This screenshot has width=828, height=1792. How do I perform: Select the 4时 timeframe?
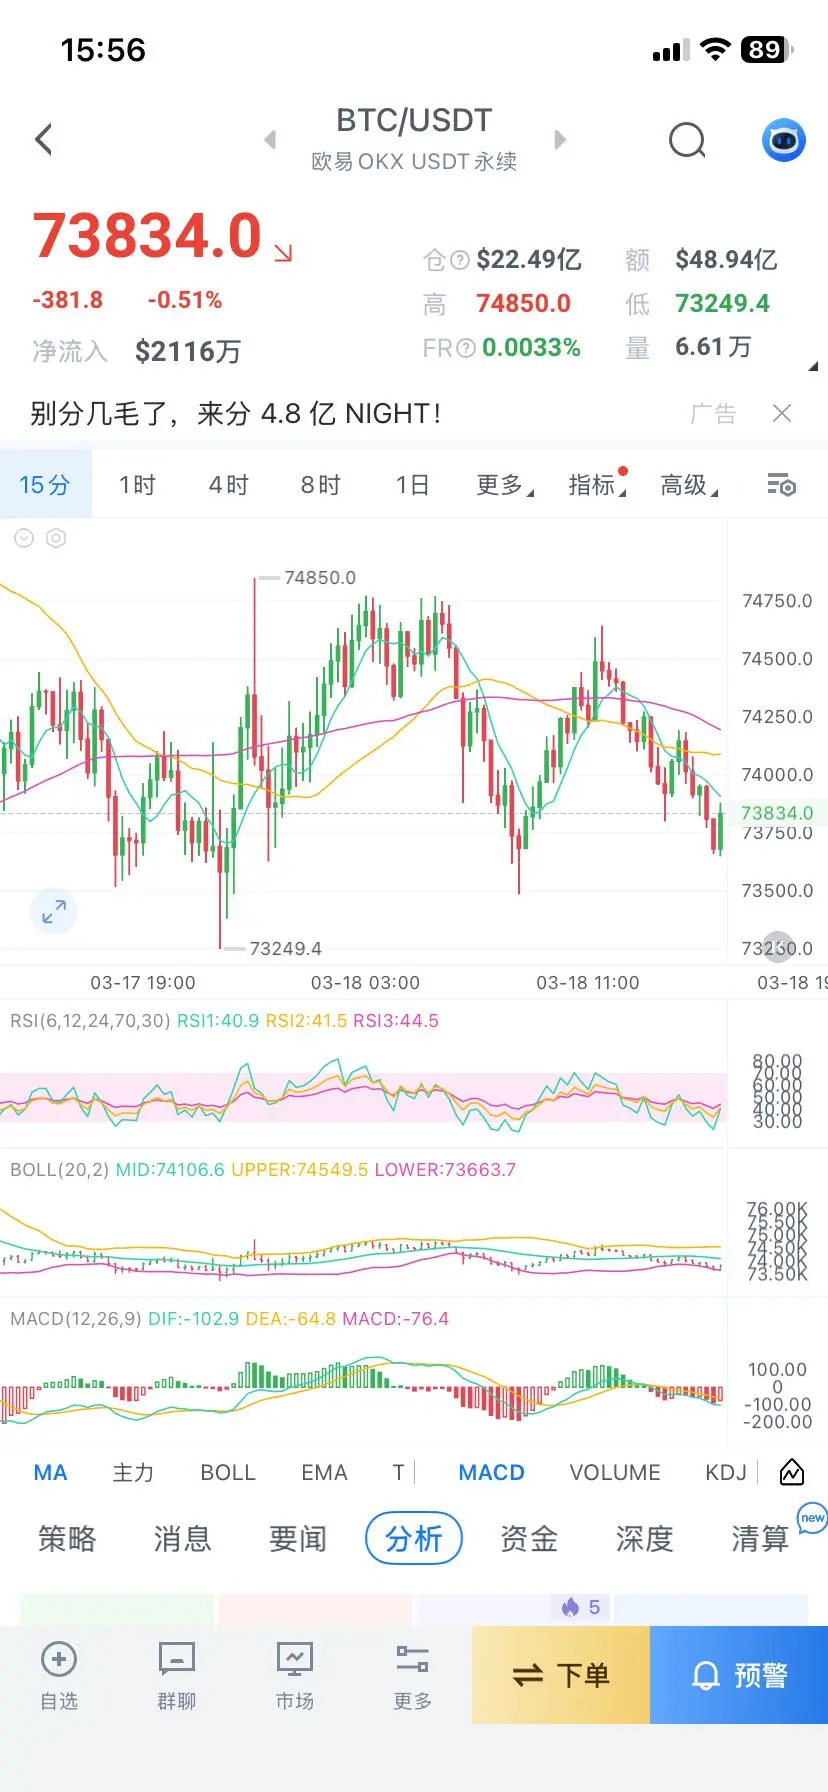pyautogui.click(x=229, y=485)
